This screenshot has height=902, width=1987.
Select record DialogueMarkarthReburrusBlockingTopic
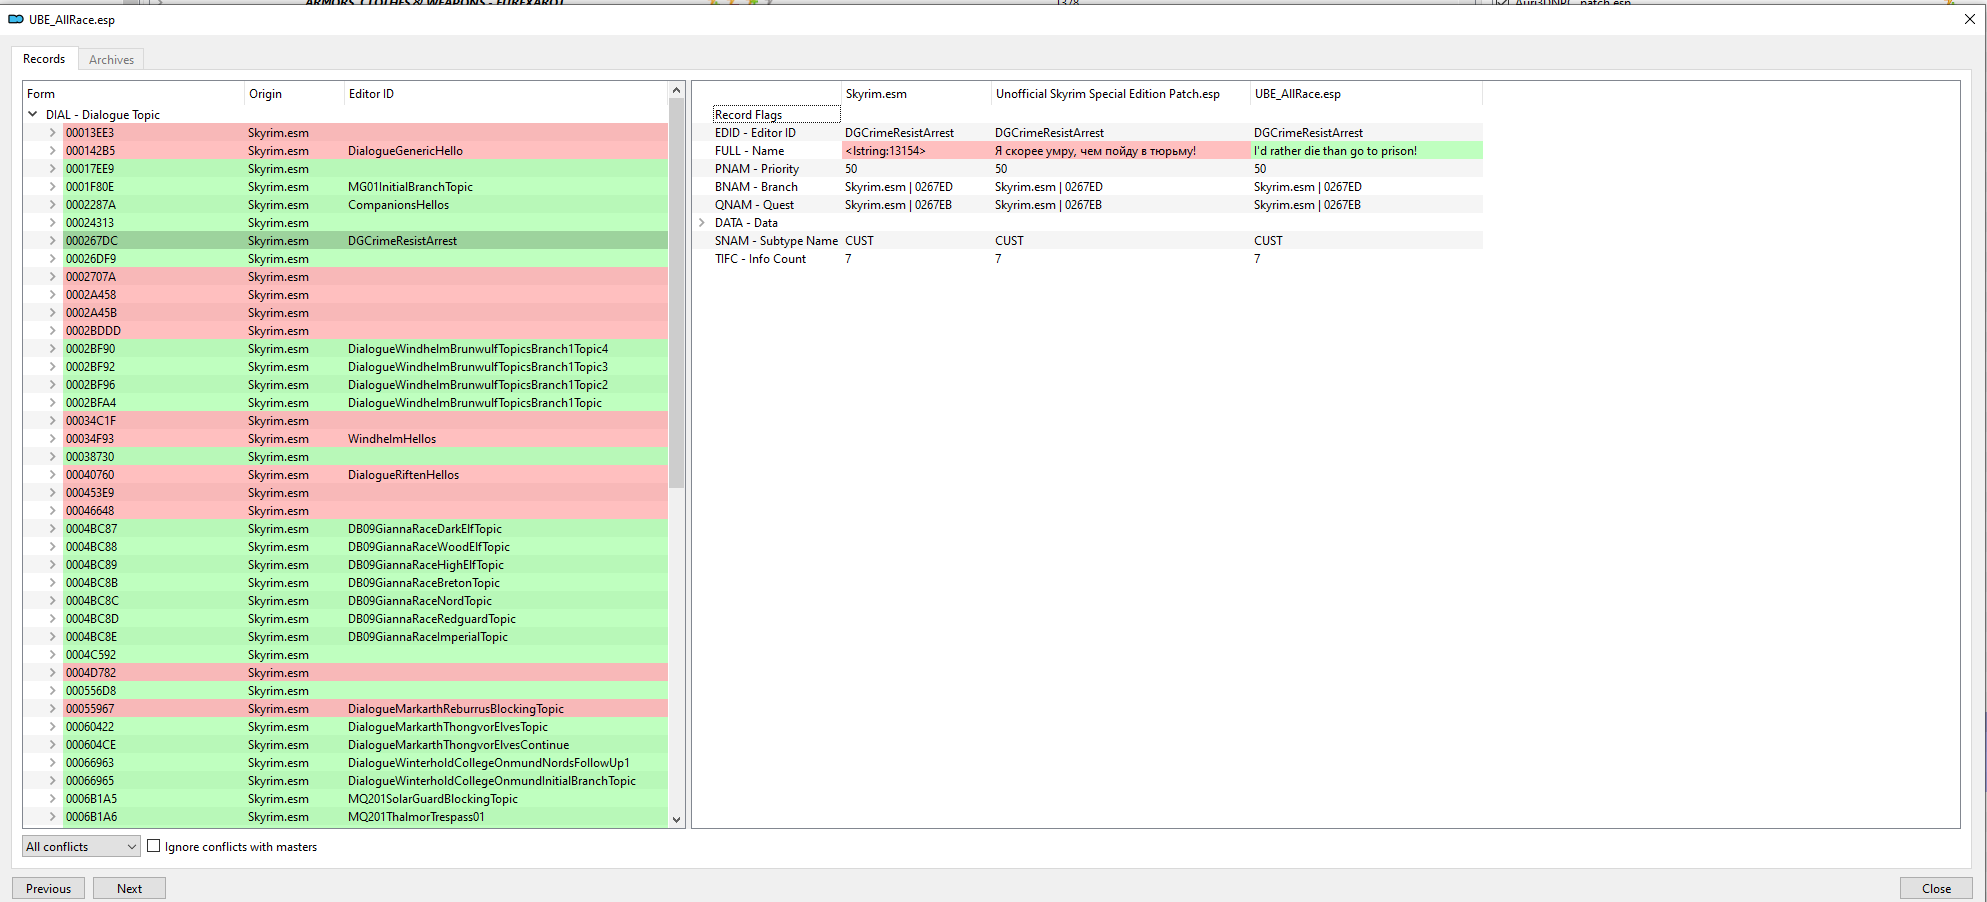[x=365, y=709]
